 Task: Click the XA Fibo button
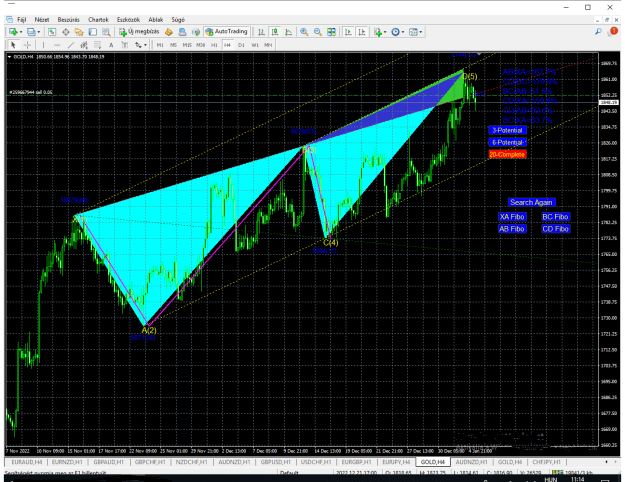click(512, 217)
